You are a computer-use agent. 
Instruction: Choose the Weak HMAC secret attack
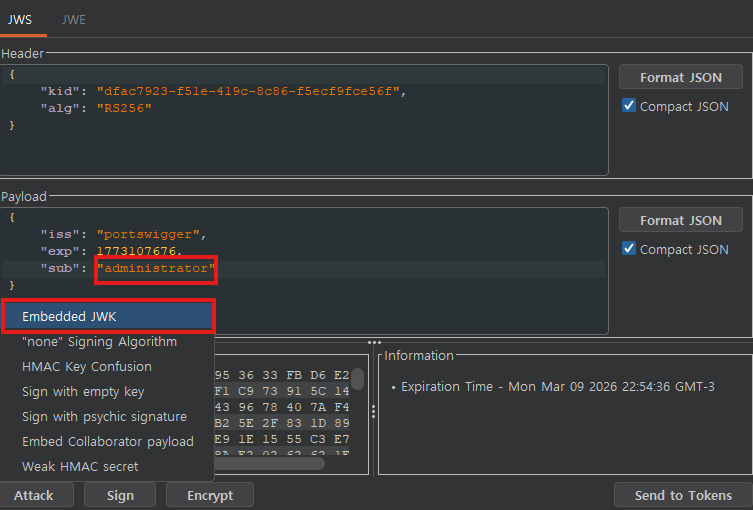[80, 467]
